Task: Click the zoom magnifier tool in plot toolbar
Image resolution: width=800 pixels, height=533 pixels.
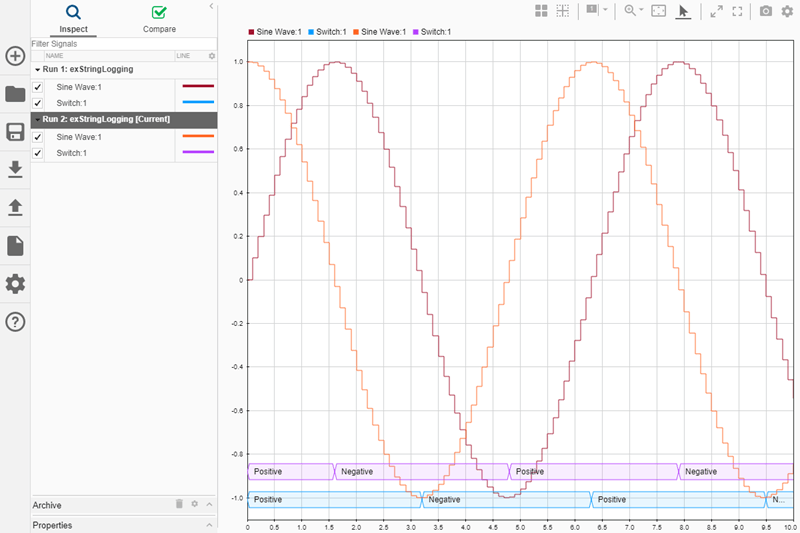Action: [x=630, y=11]
